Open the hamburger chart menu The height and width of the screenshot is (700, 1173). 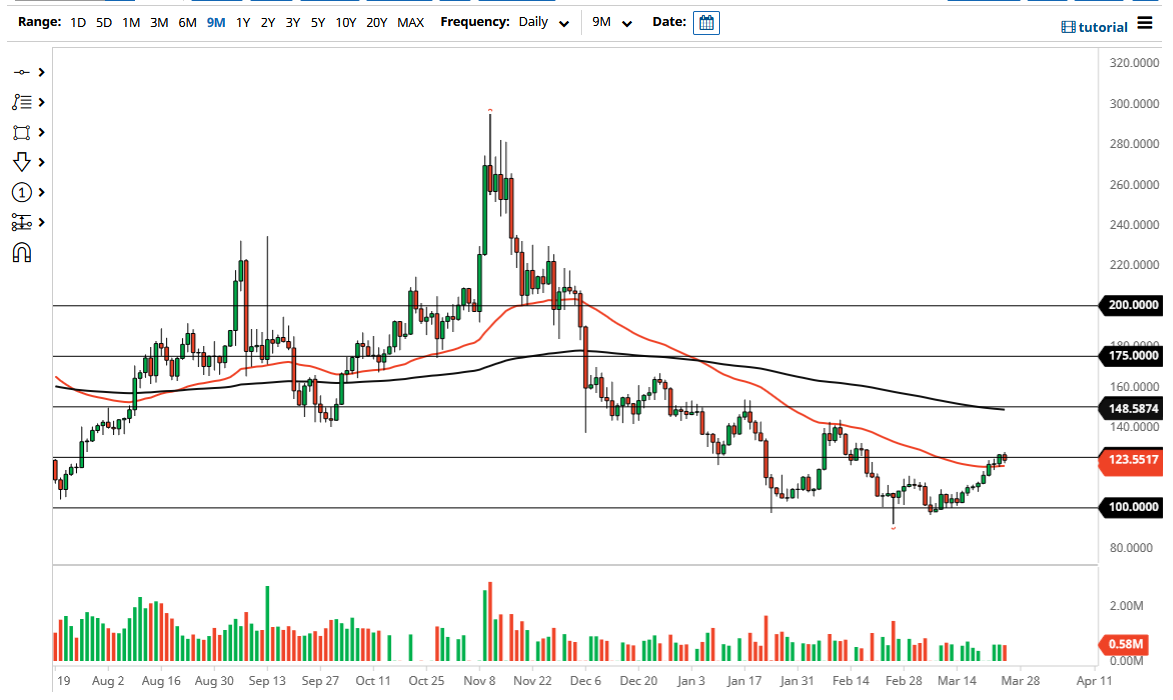click(1144, 24)
